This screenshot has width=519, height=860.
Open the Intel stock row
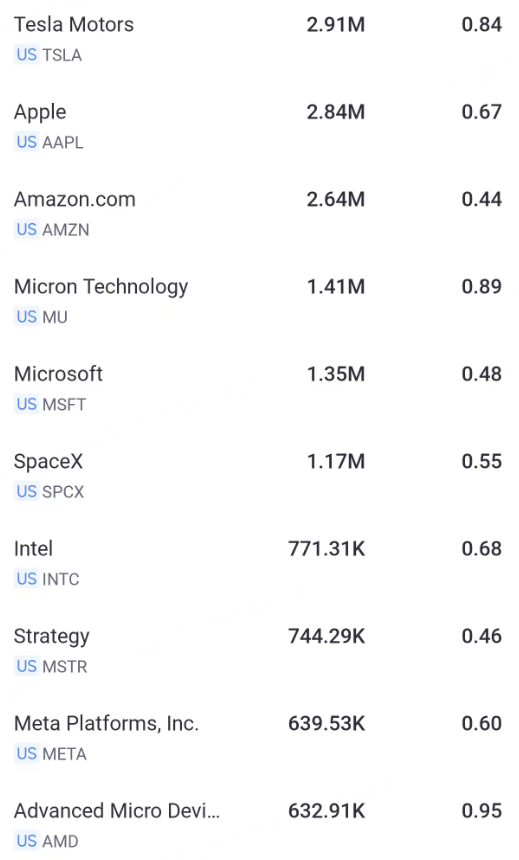[260, 563]
